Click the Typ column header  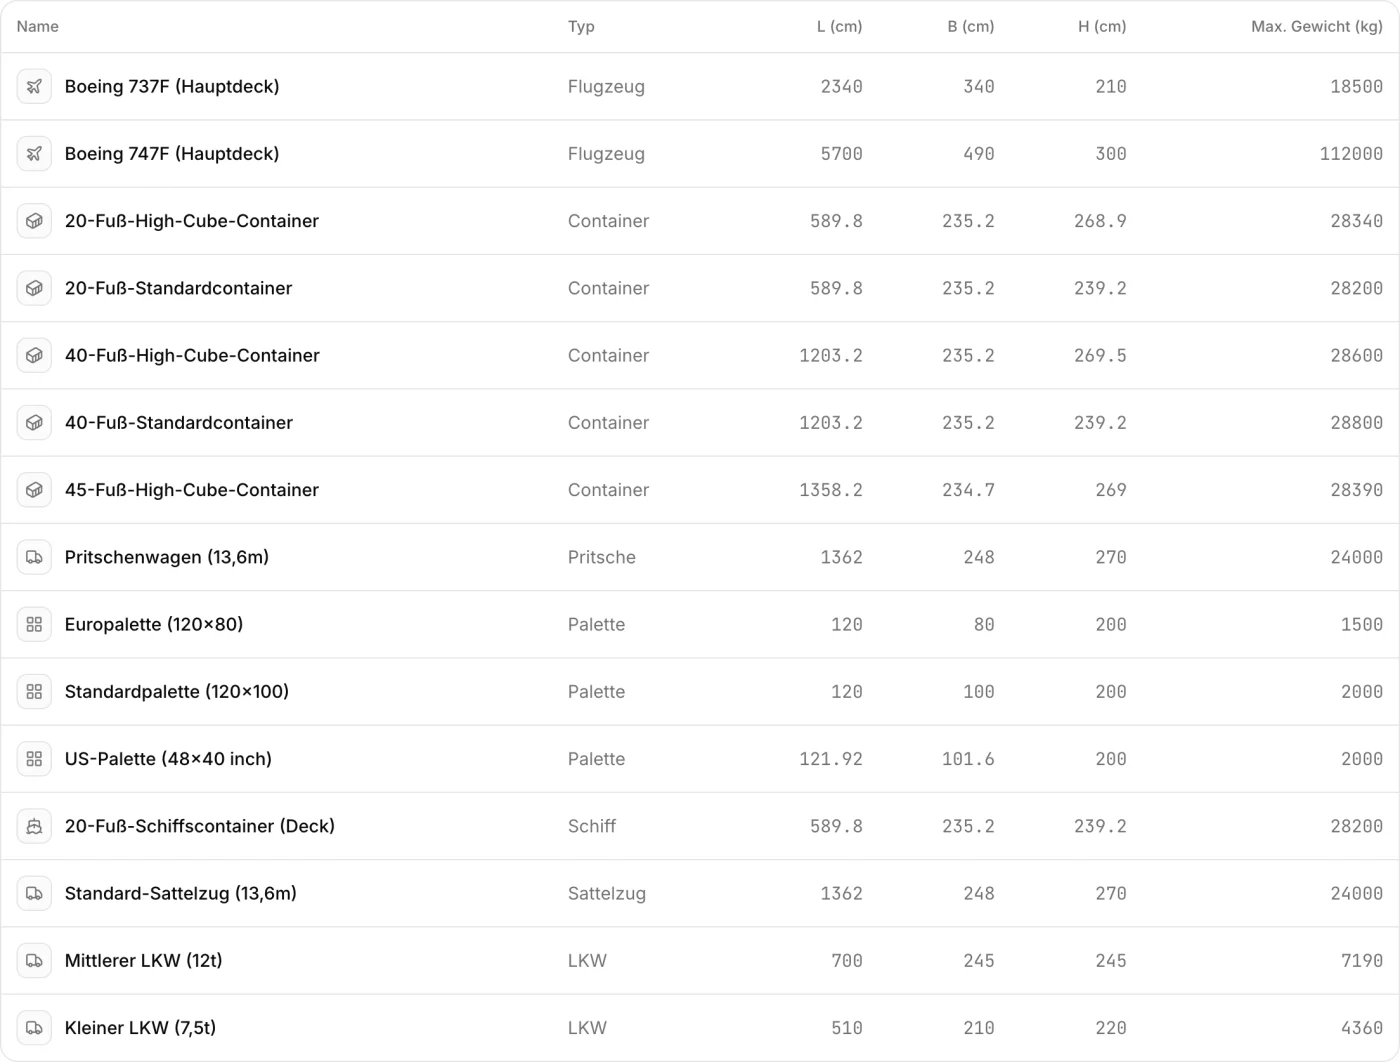(x=581, y=26)
